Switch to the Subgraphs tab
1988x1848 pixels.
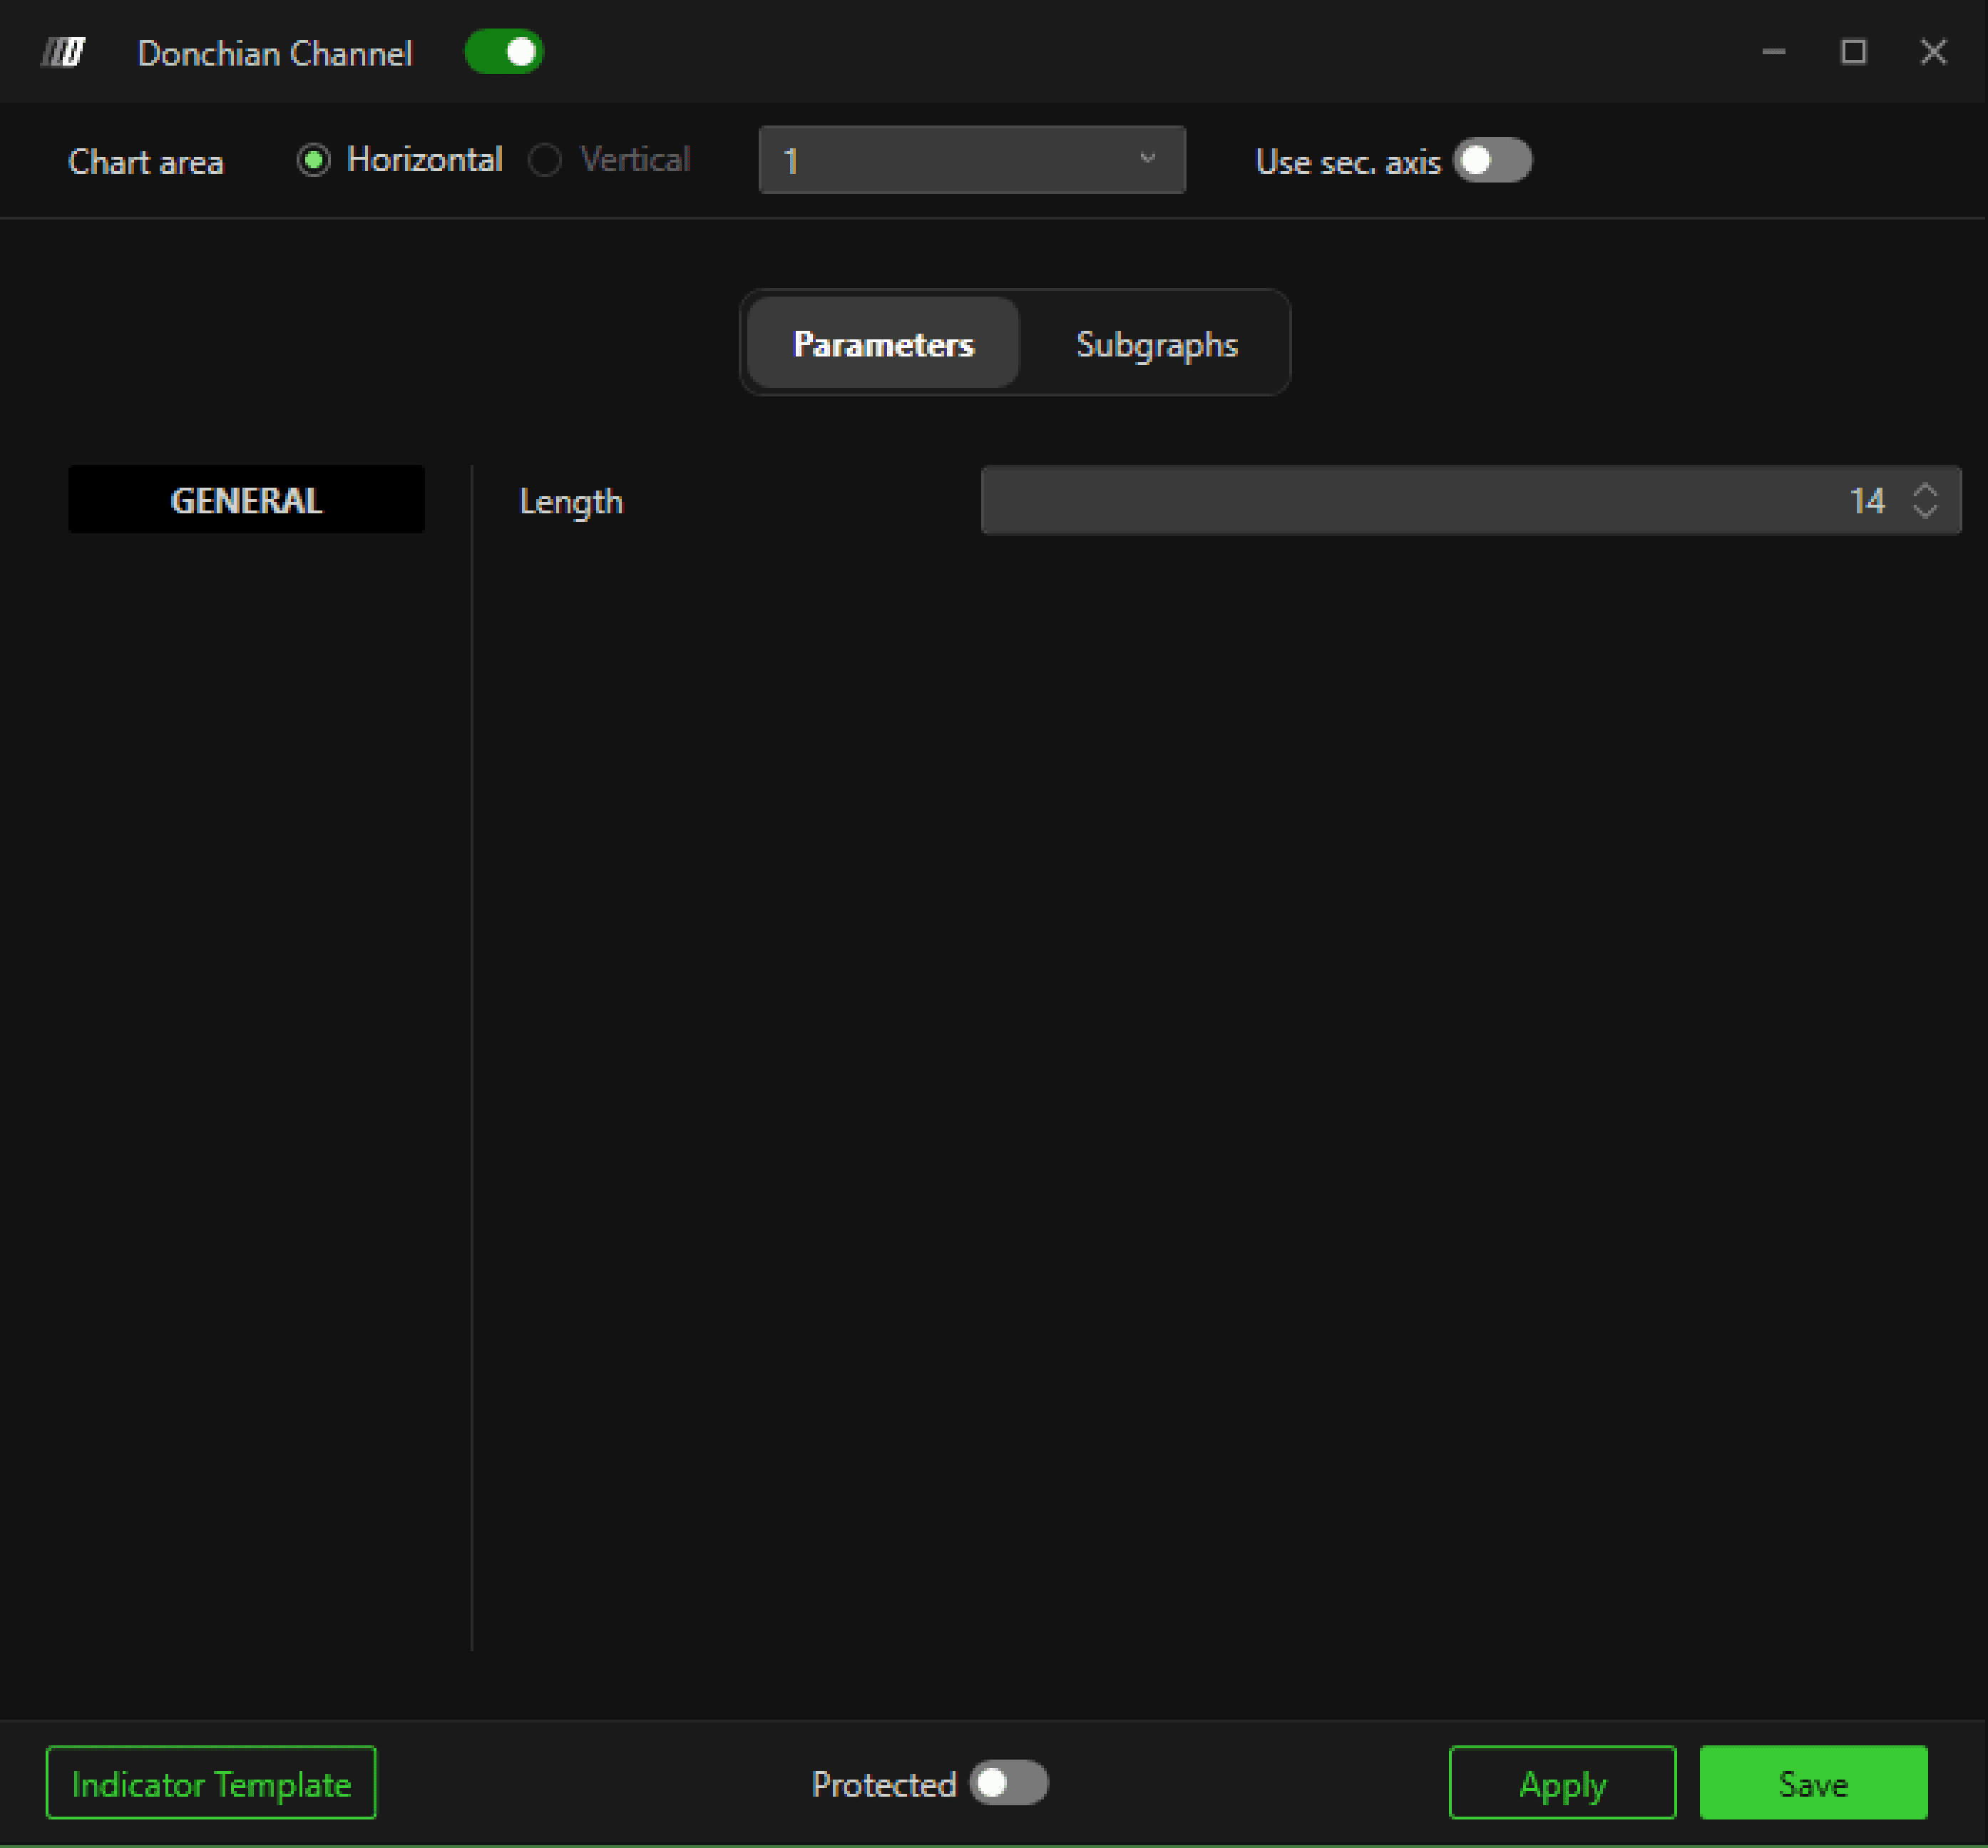tap(1156, 344)
